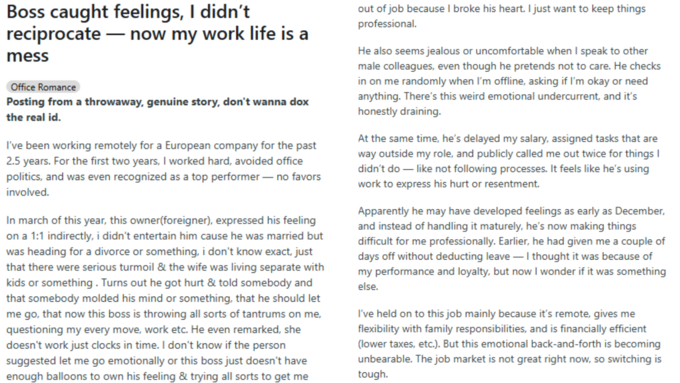Click the paragraph starting 'He also seems jealous'
This screenshot has height=383, width=680.
pyautogui.click(x=509, y=81)
